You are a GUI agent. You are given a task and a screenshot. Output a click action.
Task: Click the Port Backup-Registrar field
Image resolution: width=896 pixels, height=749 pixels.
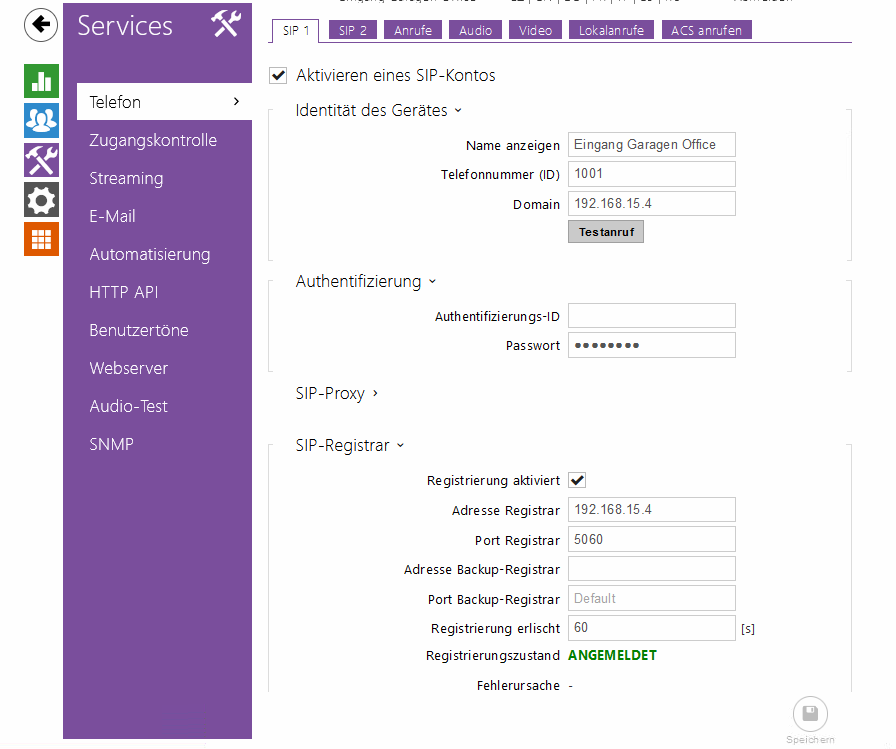(x=651, y=598)
